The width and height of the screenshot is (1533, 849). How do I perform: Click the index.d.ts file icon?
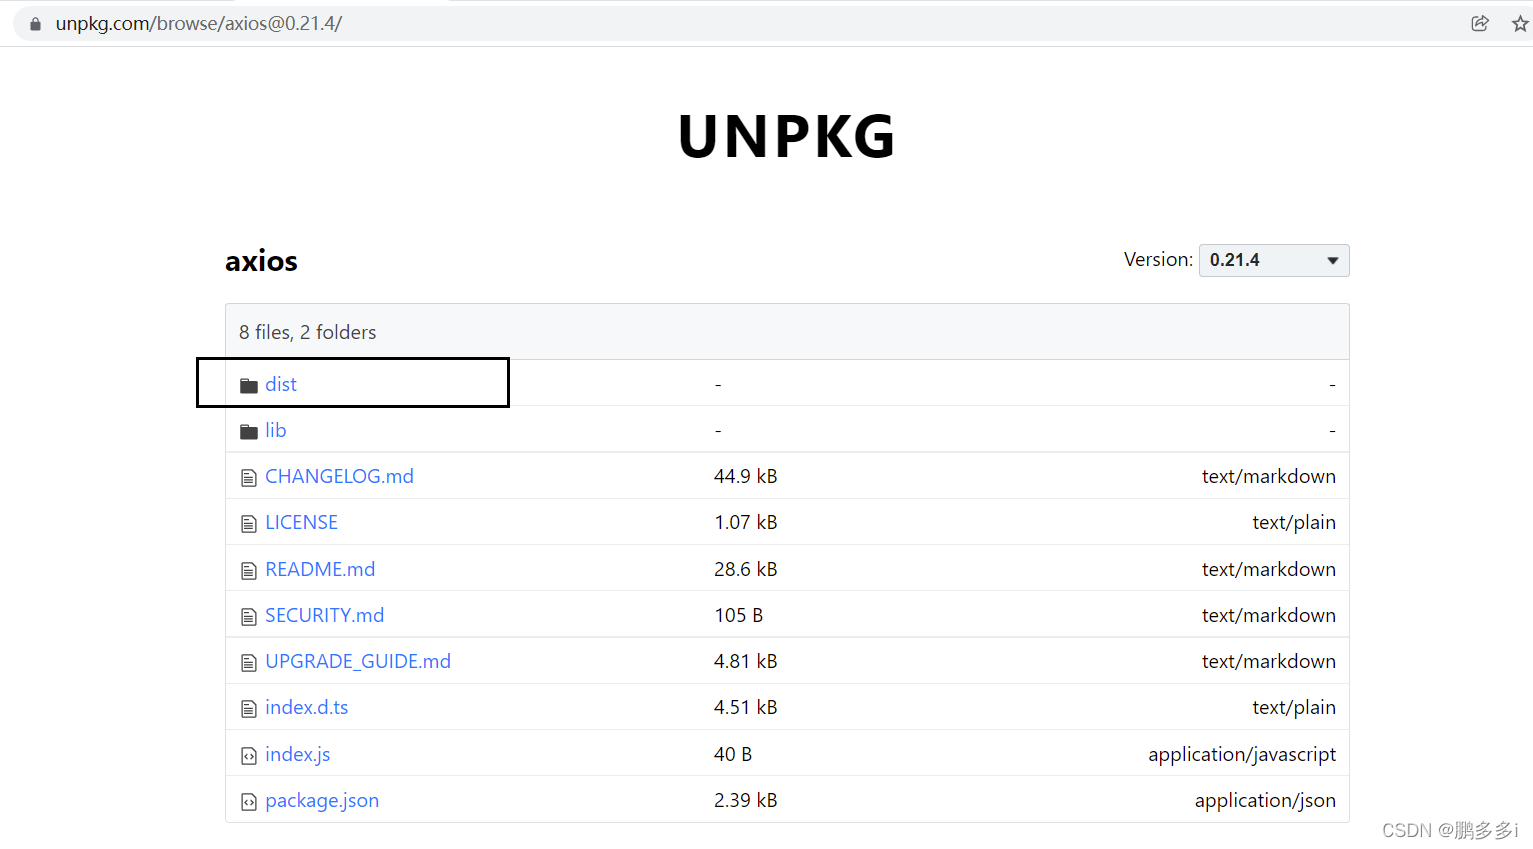click(249, 709)
